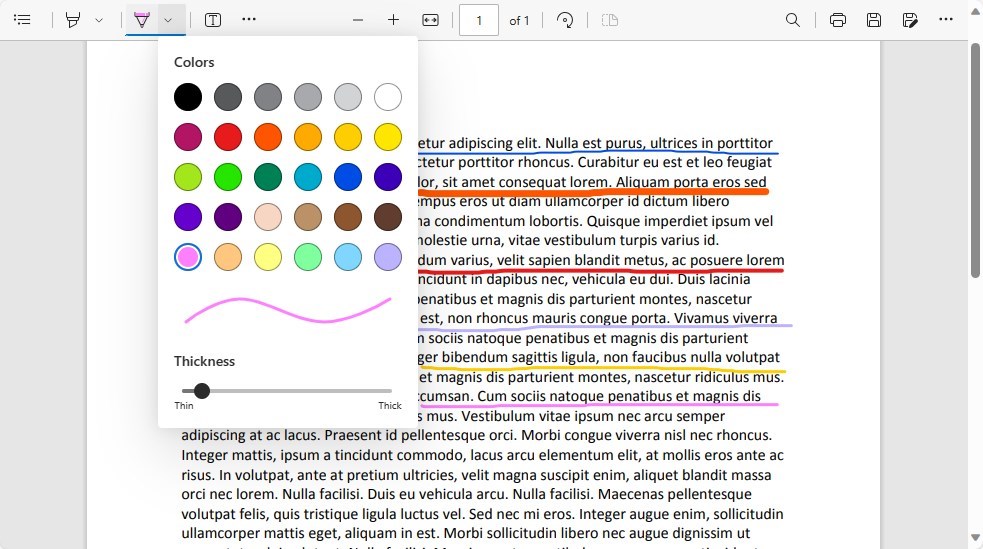Toggle the Highlight tool
The width and height of the screenshot is (983, 549).
pyautogui.click(x=73, y=20)
